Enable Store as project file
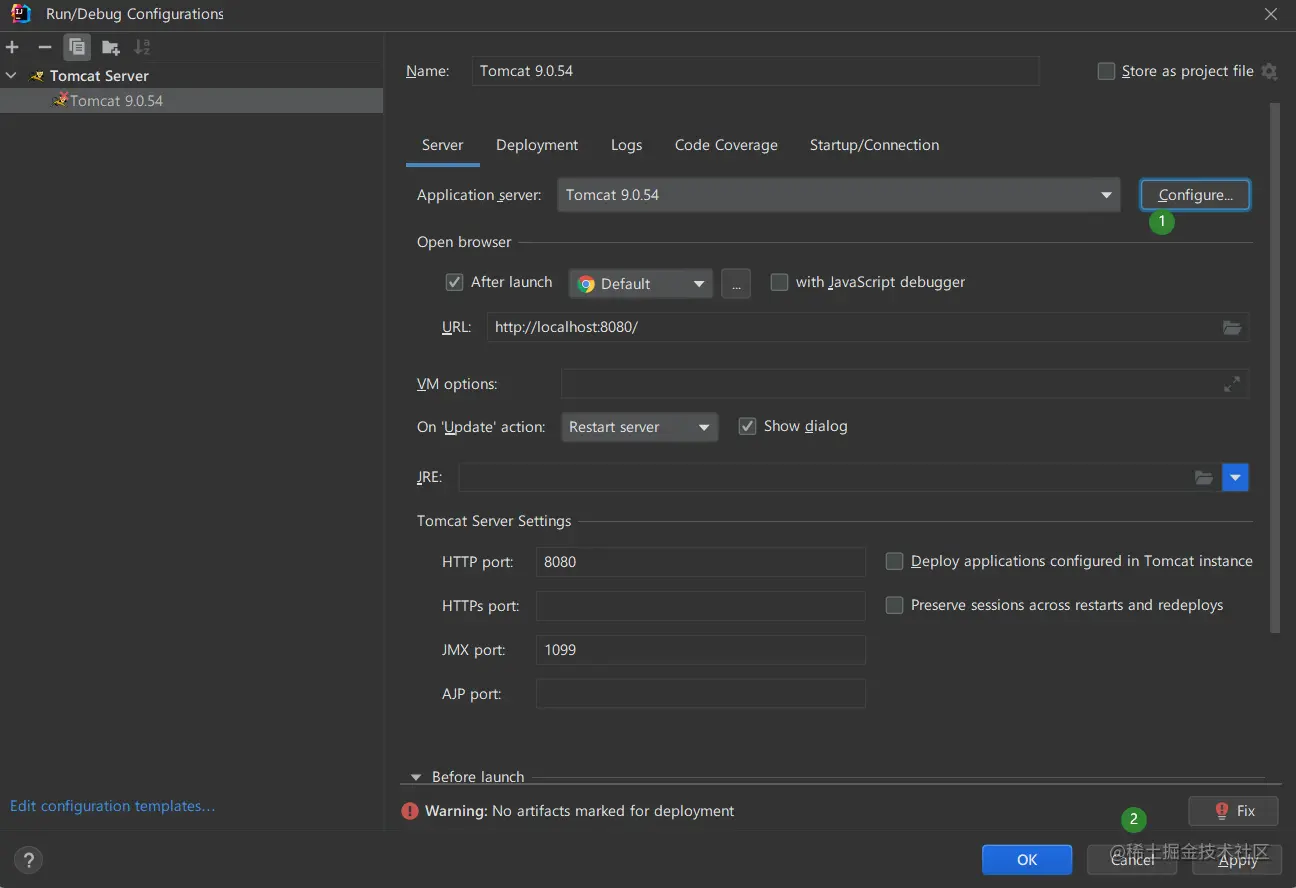The image size is (1296, 888). pos(1106,71)
